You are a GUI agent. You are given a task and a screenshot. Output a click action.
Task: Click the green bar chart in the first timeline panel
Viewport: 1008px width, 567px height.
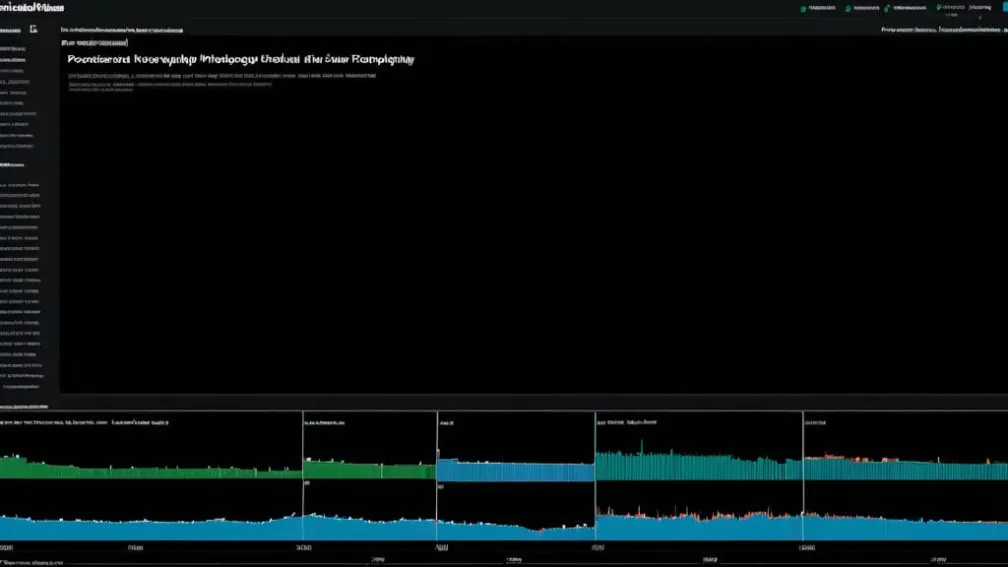150,469
